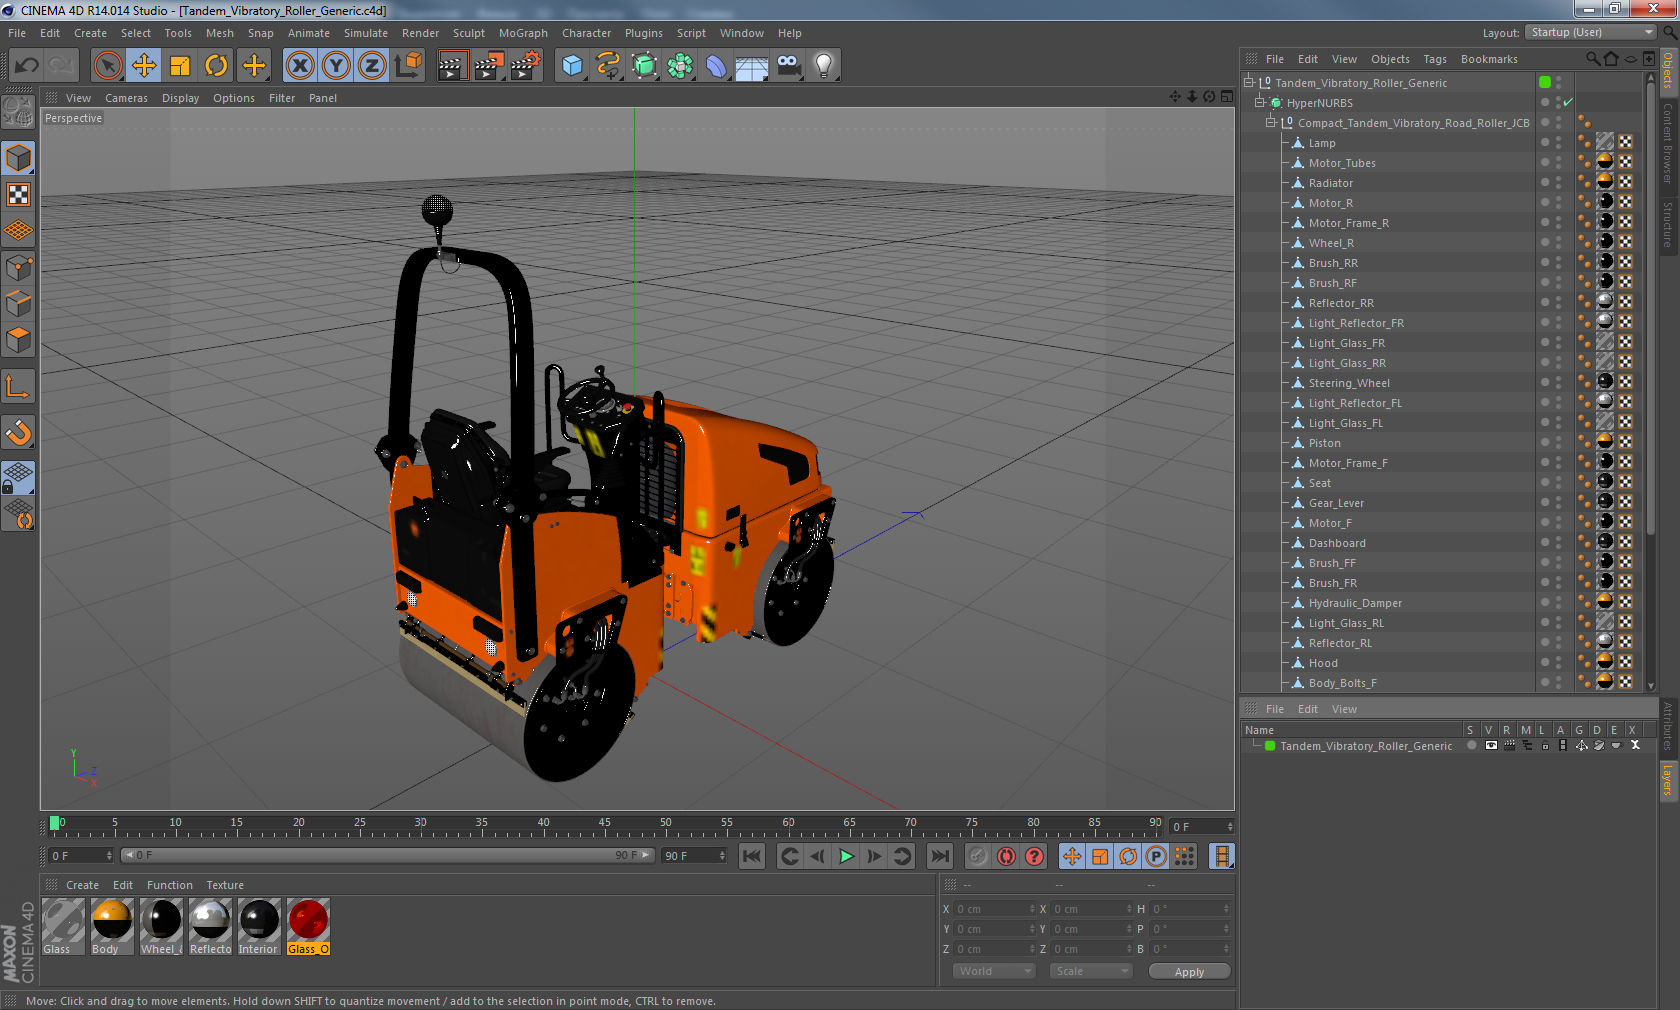The width and height of the screenshot is (1680, 1010).
Task: Add a camera object
Action: (788, 66)
